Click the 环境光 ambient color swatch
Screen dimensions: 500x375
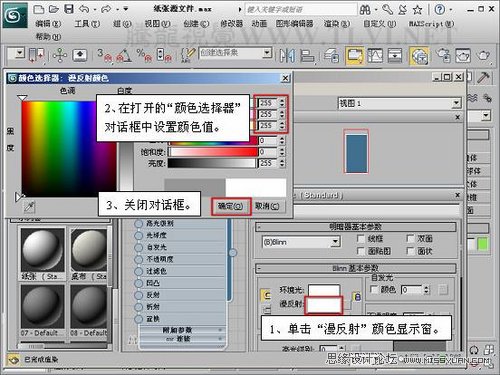[x=324, y=290]
